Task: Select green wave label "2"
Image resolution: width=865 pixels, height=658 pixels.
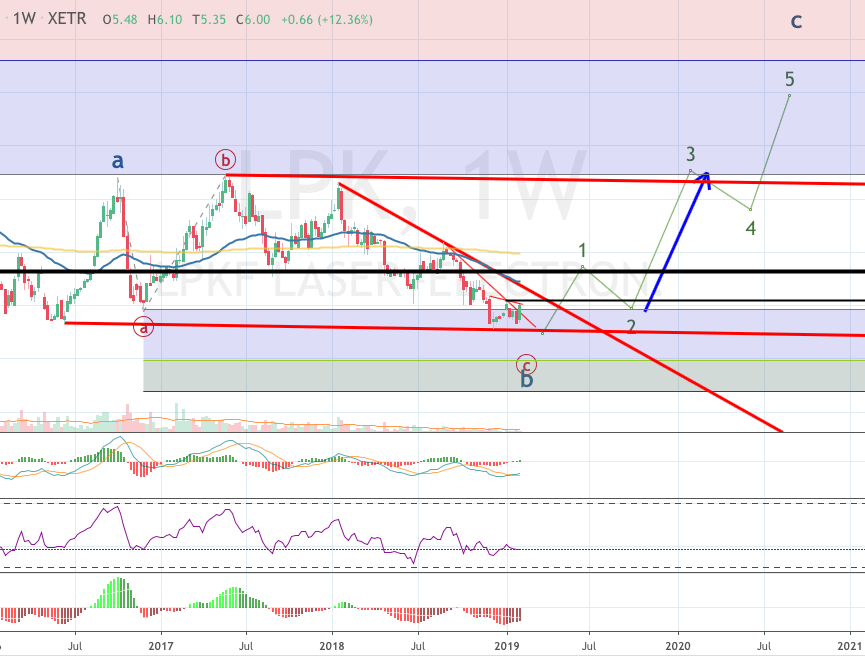Action: pyautogui.click(x=631, y=325)
